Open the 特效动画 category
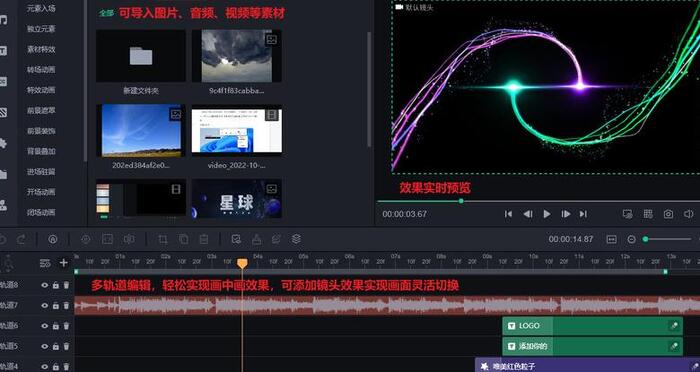Viewport: 700px width, 372px height. point(41,90)
